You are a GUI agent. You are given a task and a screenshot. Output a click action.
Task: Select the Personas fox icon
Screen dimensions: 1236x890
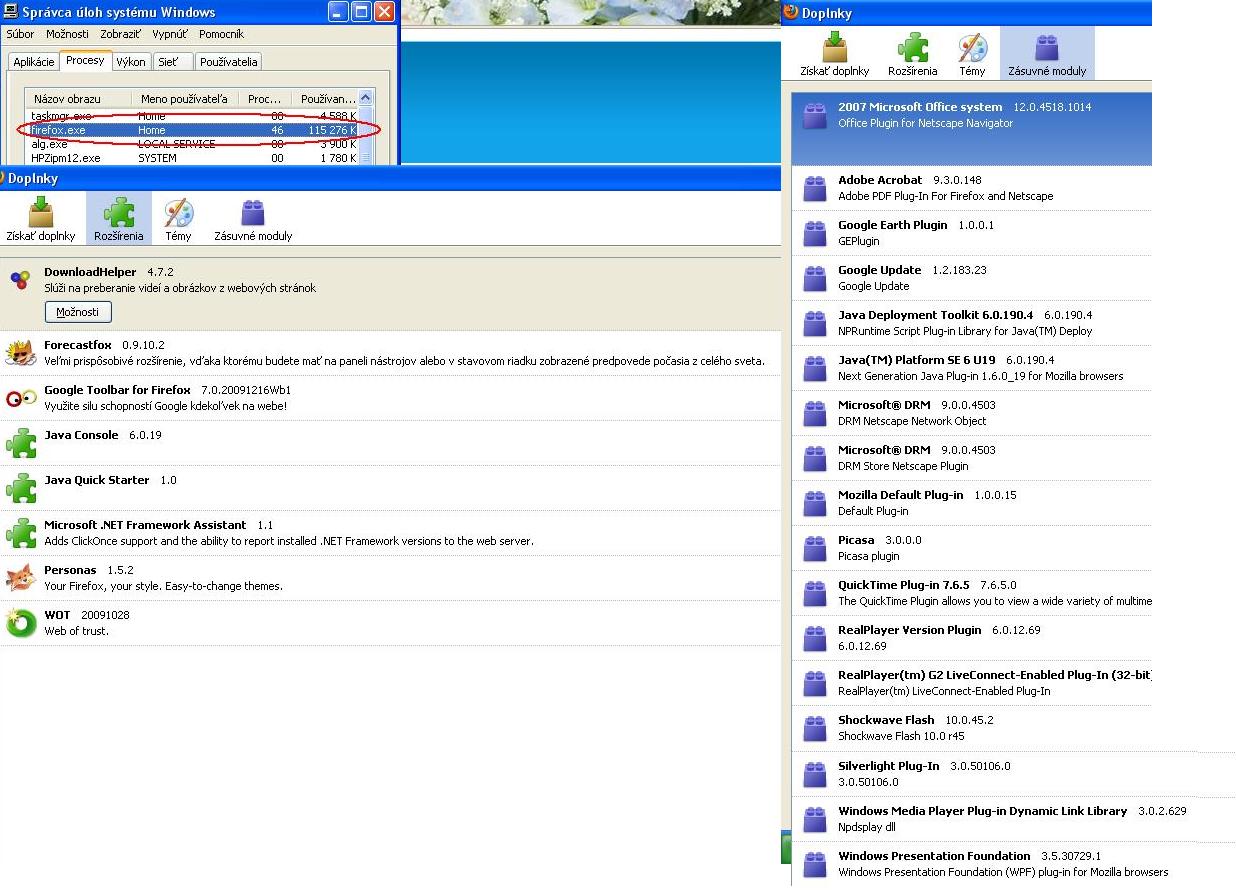pos(21,578)
